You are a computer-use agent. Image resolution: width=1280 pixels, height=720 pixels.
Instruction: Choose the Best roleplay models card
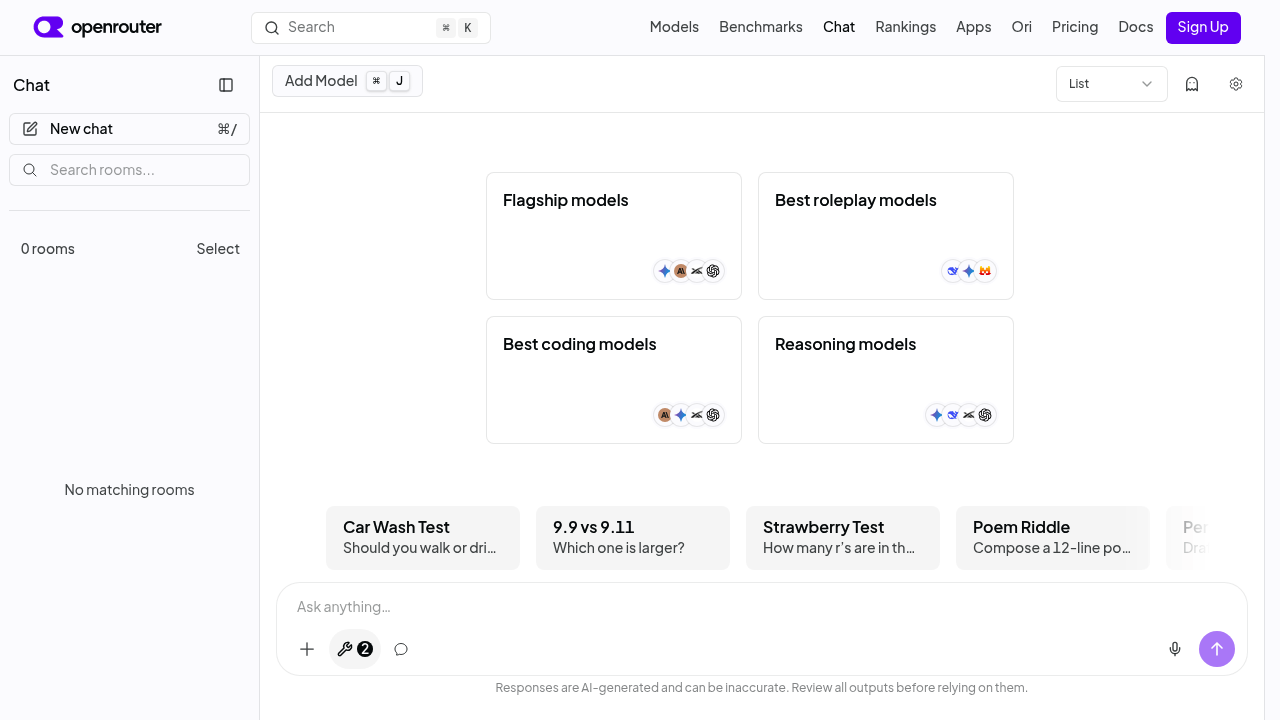click(x=886, y=236)
